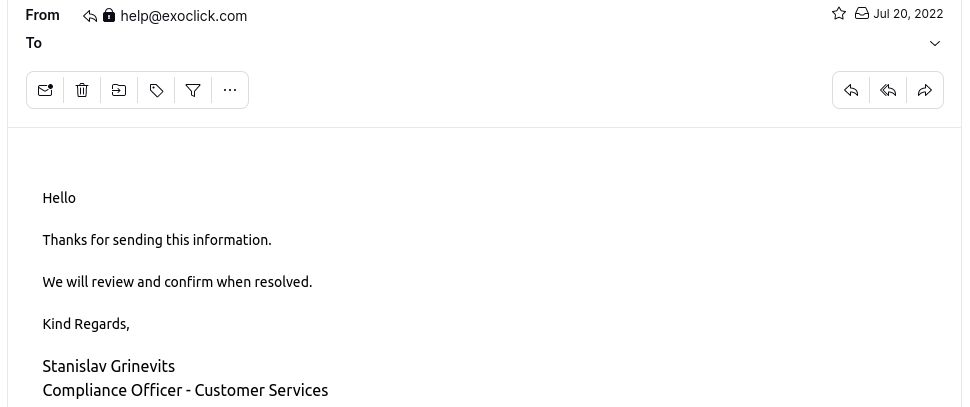This screenshot has height=407, width=970.
Task: Reply to the sender
Action: (x=851, y=90)
